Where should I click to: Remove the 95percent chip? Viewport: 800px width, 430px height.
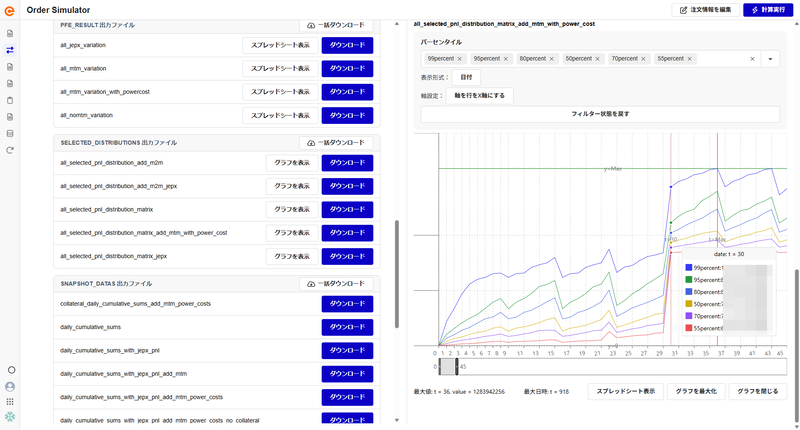tap(506, 59)
